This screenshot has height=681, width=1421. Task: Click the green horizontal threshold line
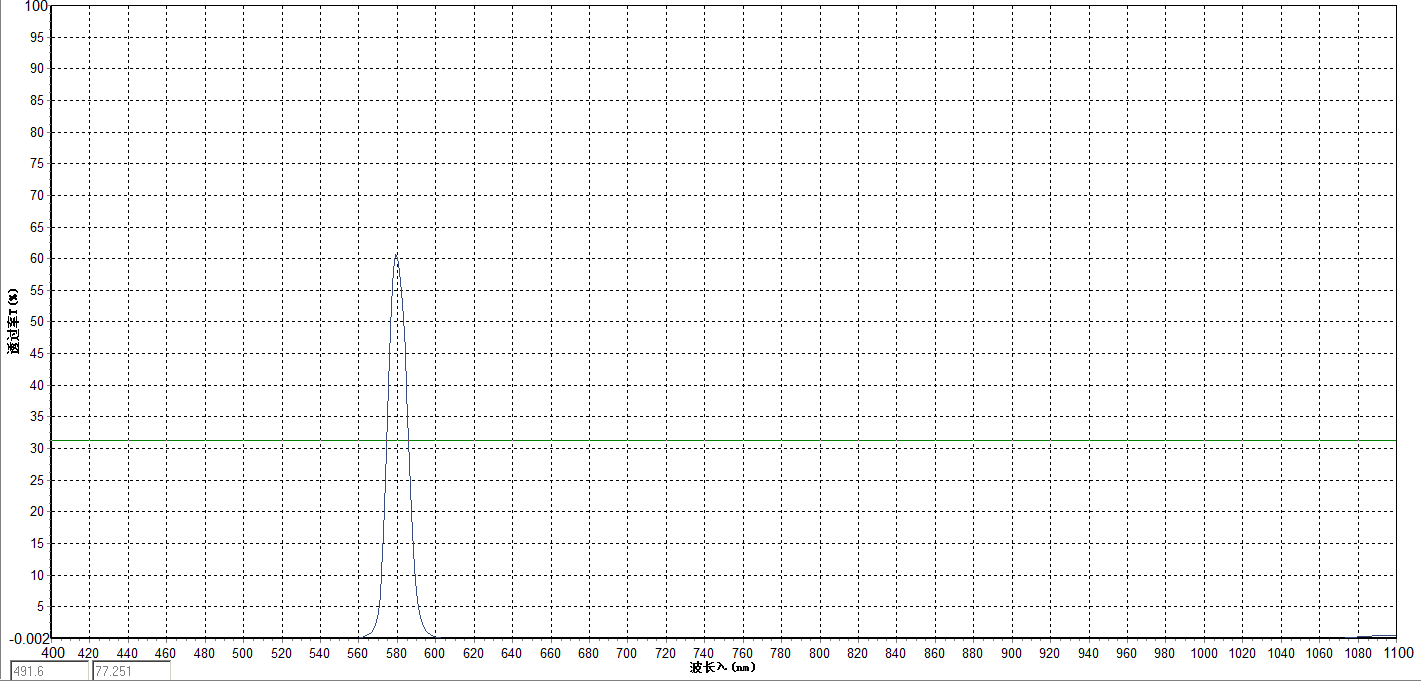coord(722,440)
